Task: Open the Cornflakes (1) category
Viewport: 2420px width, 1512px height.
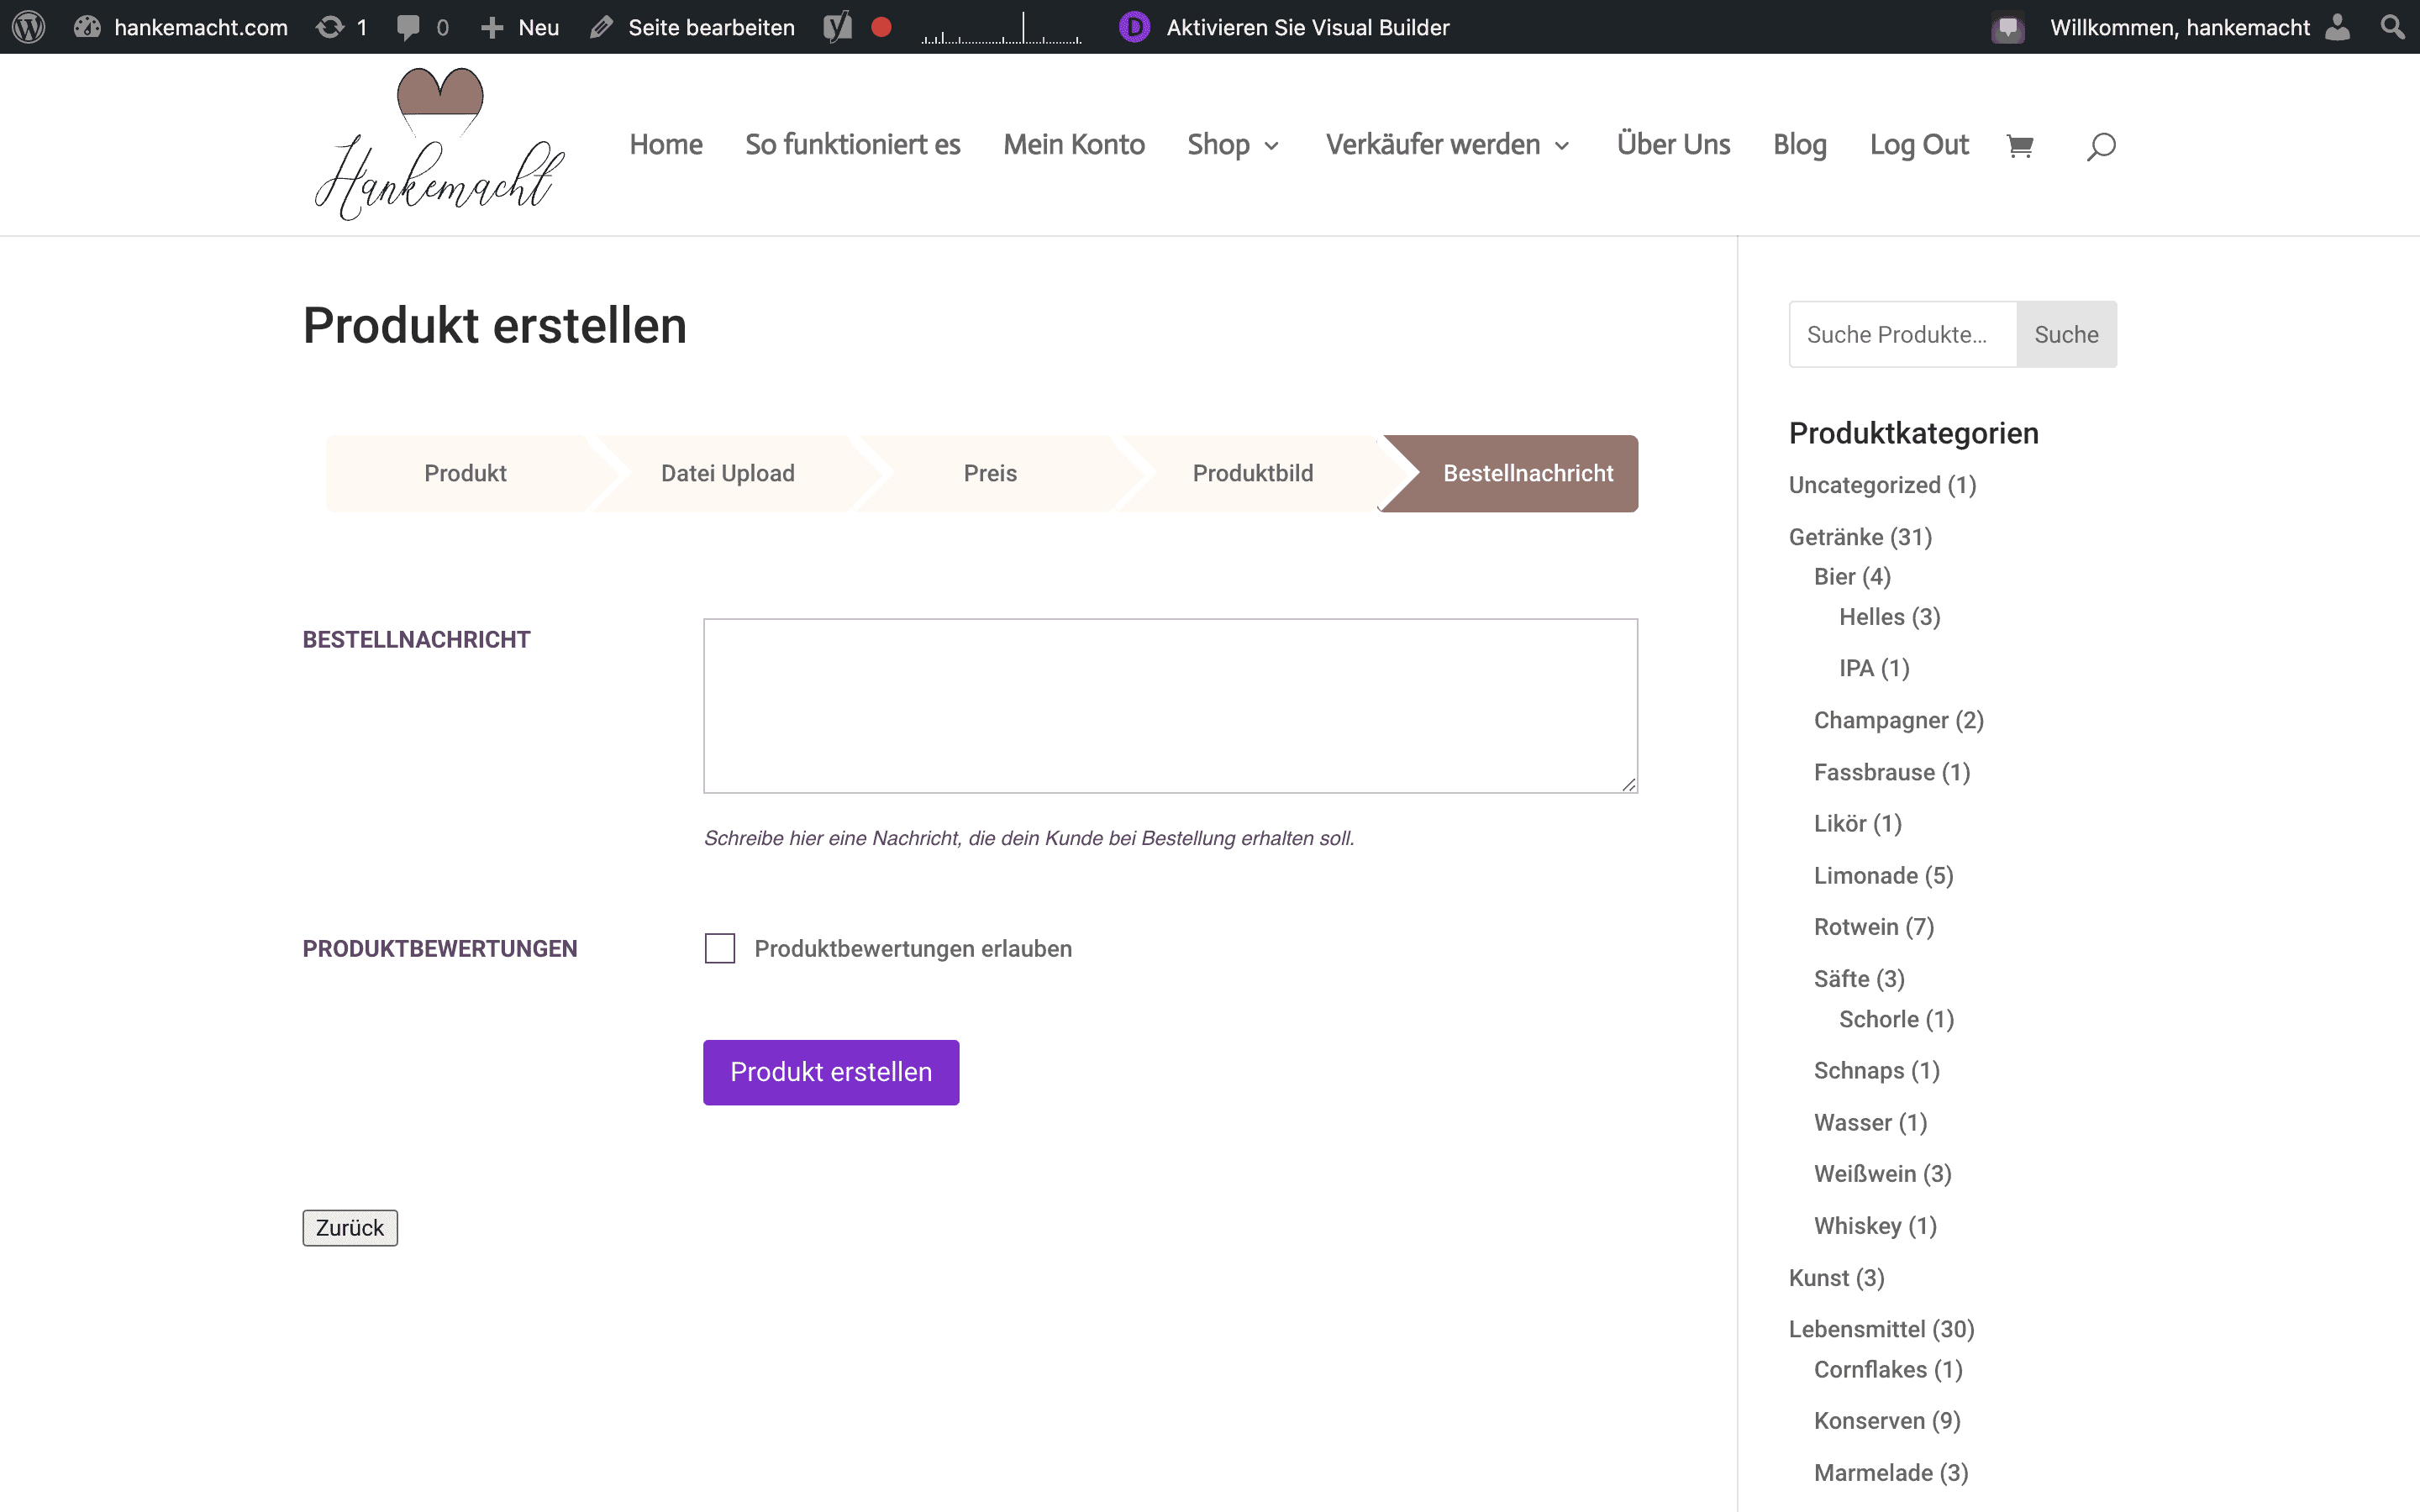Action: click(1888, 1369)
